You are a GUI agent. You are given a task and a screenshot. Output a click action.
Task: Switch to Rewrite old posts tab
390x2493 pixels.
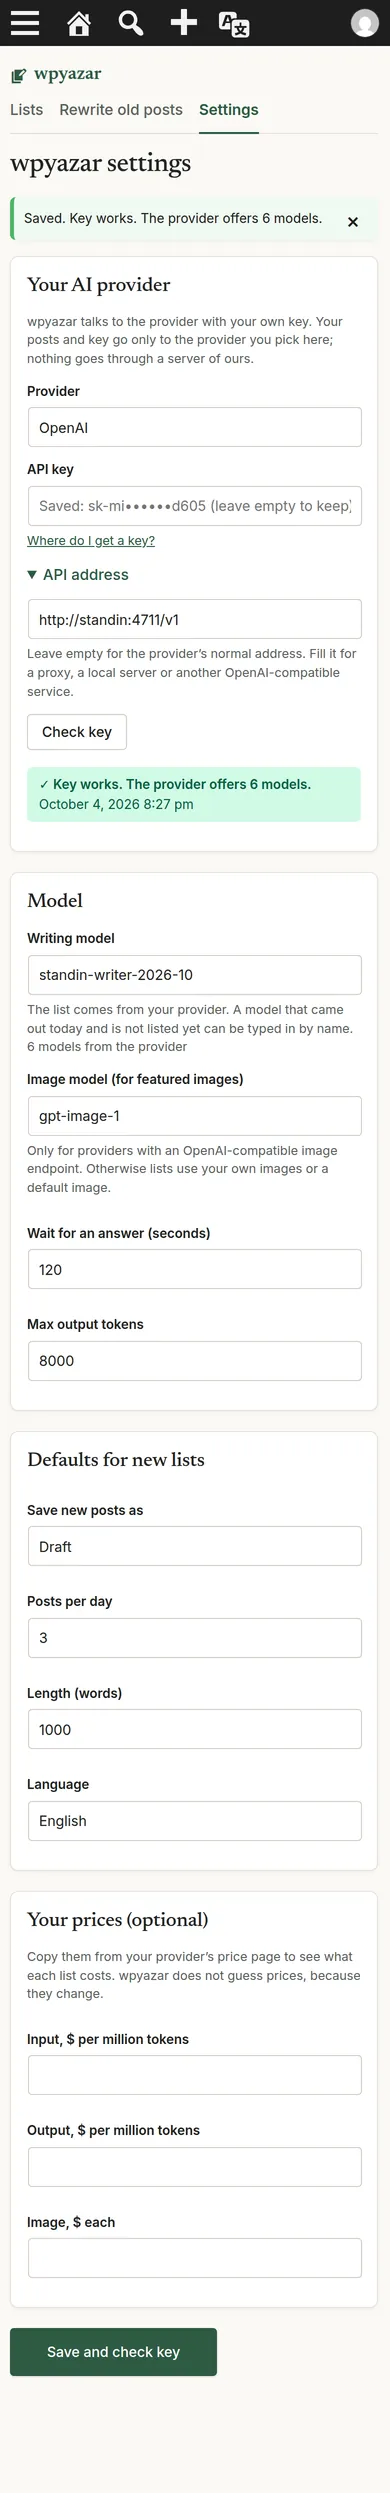121,110
